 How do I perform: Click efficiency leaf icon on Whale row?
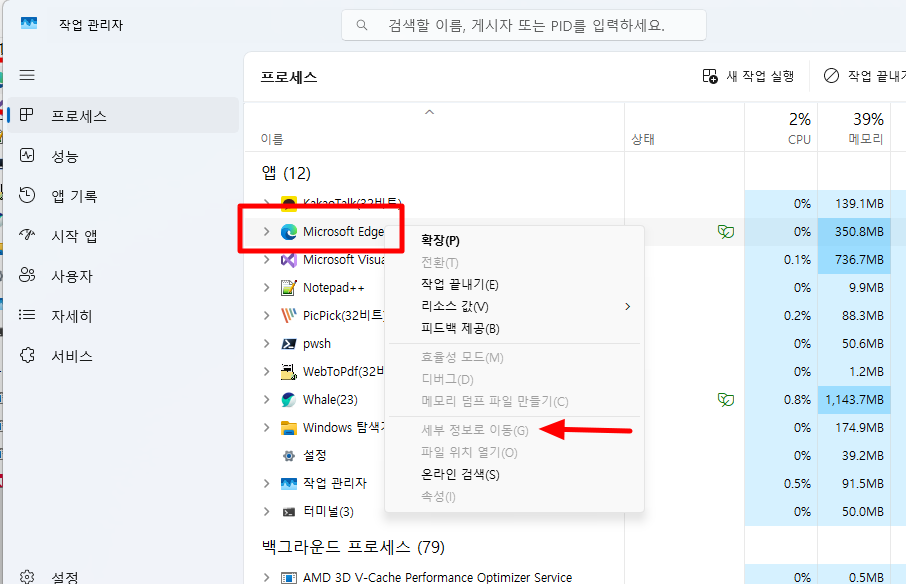(726, 400)
